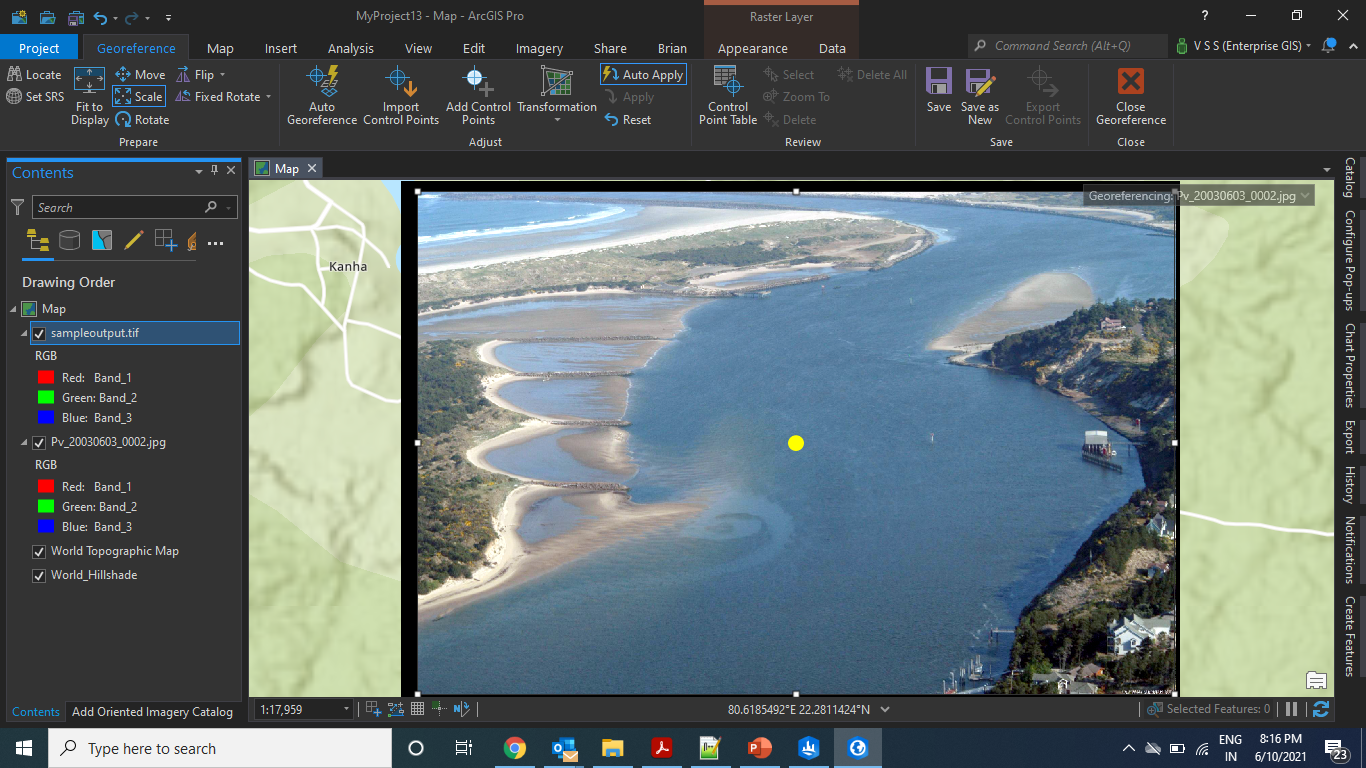Select the Add Control Points tool
Viewport: 1366px width, 768px height.
tap(477, 95)
